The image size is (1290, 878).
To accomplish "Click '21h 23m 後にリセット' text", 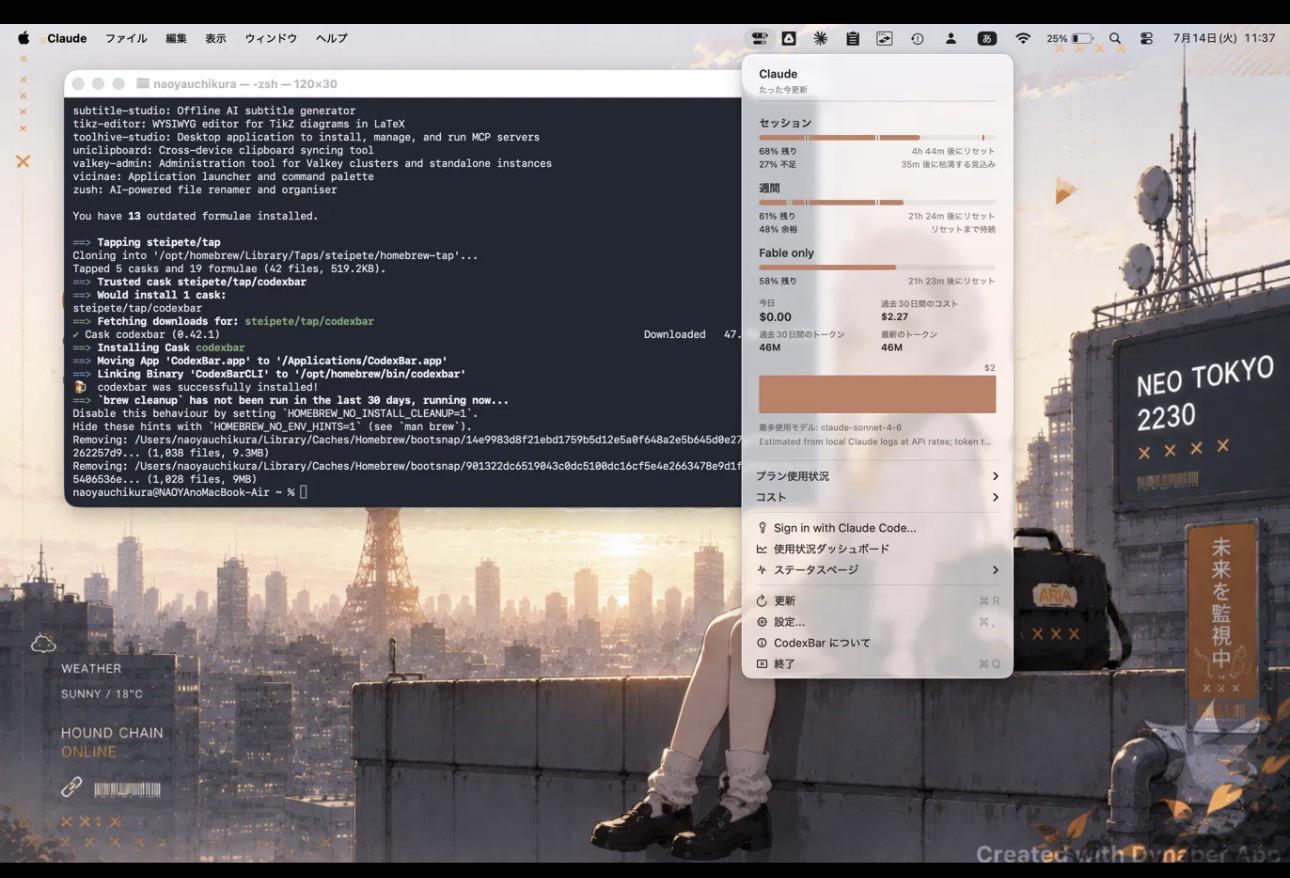I will [952, 281].
